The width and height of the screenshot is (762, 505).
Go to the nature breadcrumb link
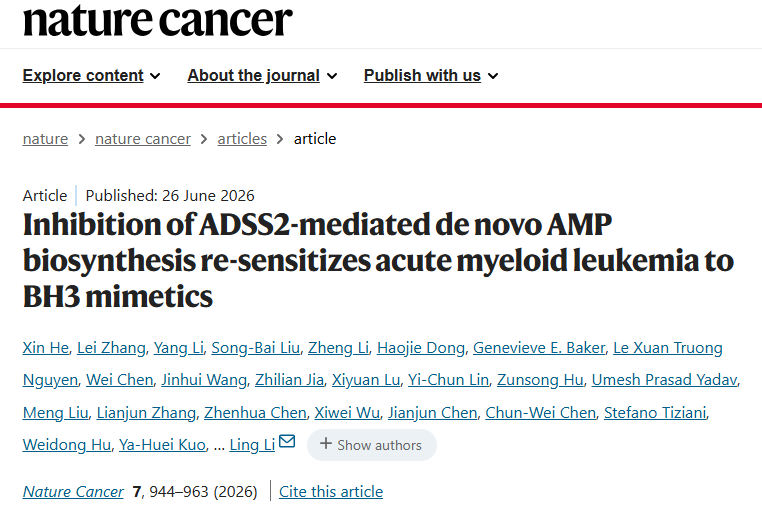pos(45,139)
